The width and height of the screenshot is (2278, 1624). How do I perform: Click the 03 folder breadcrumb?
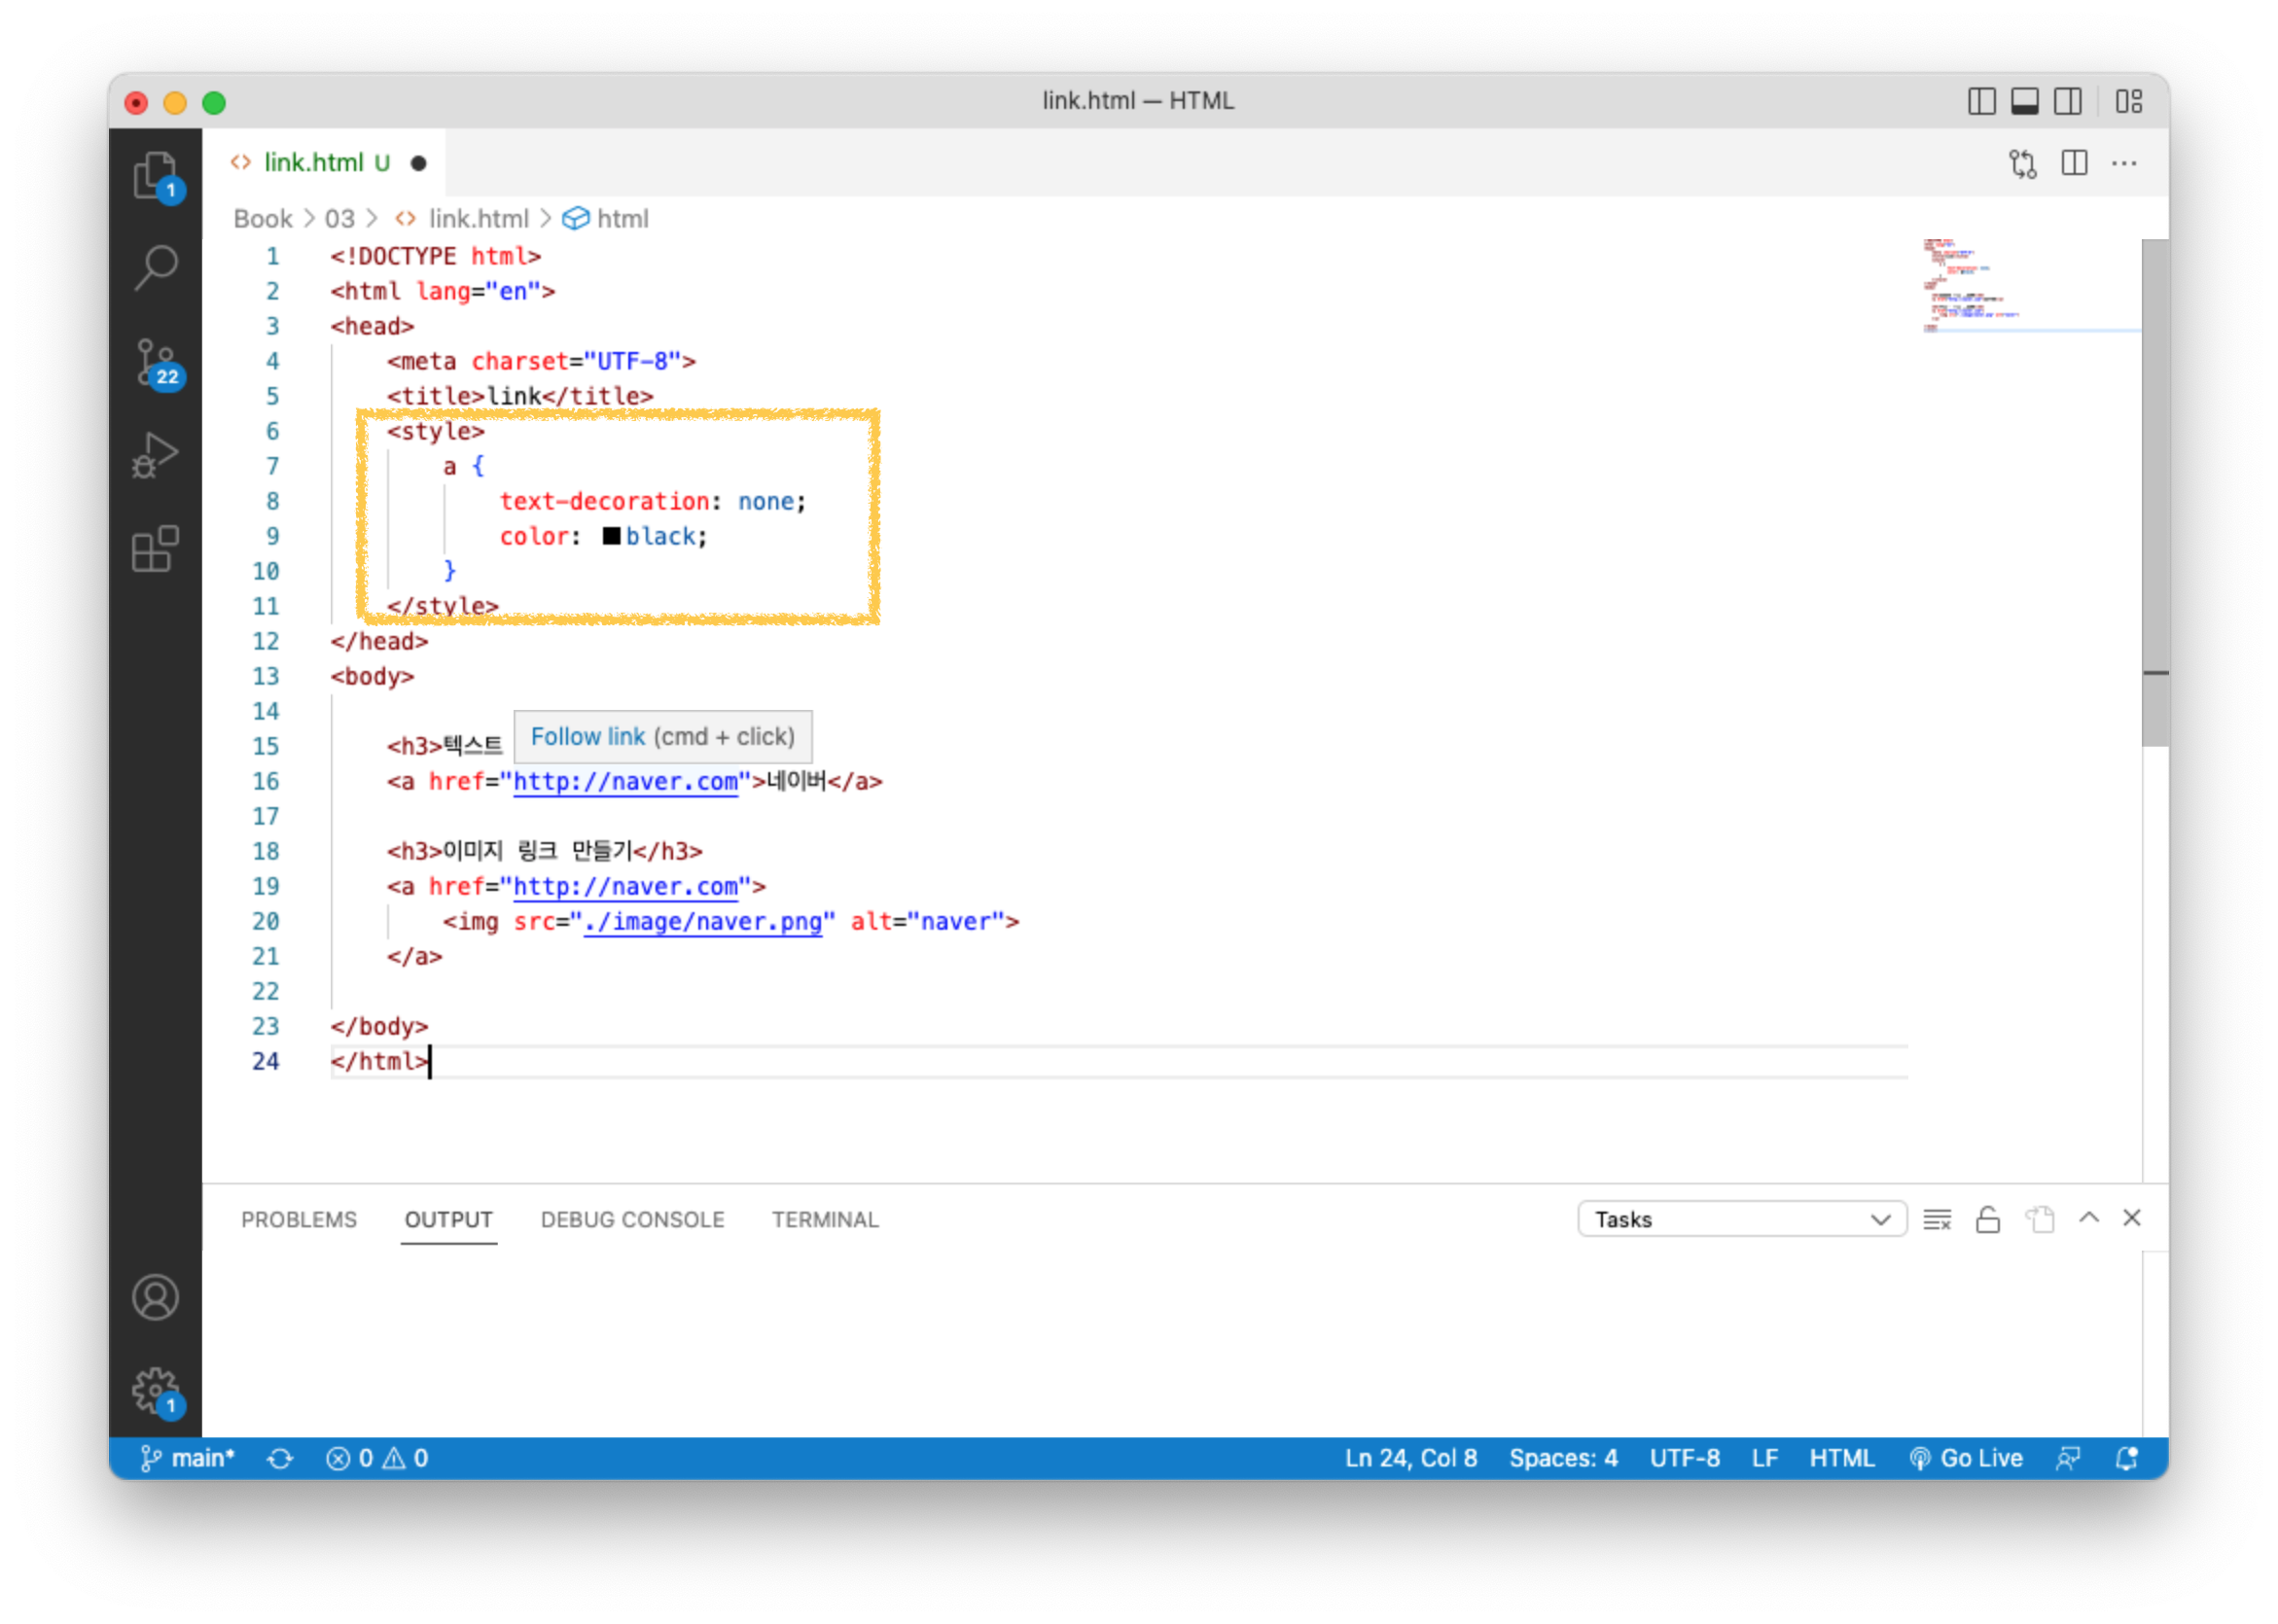339,218
